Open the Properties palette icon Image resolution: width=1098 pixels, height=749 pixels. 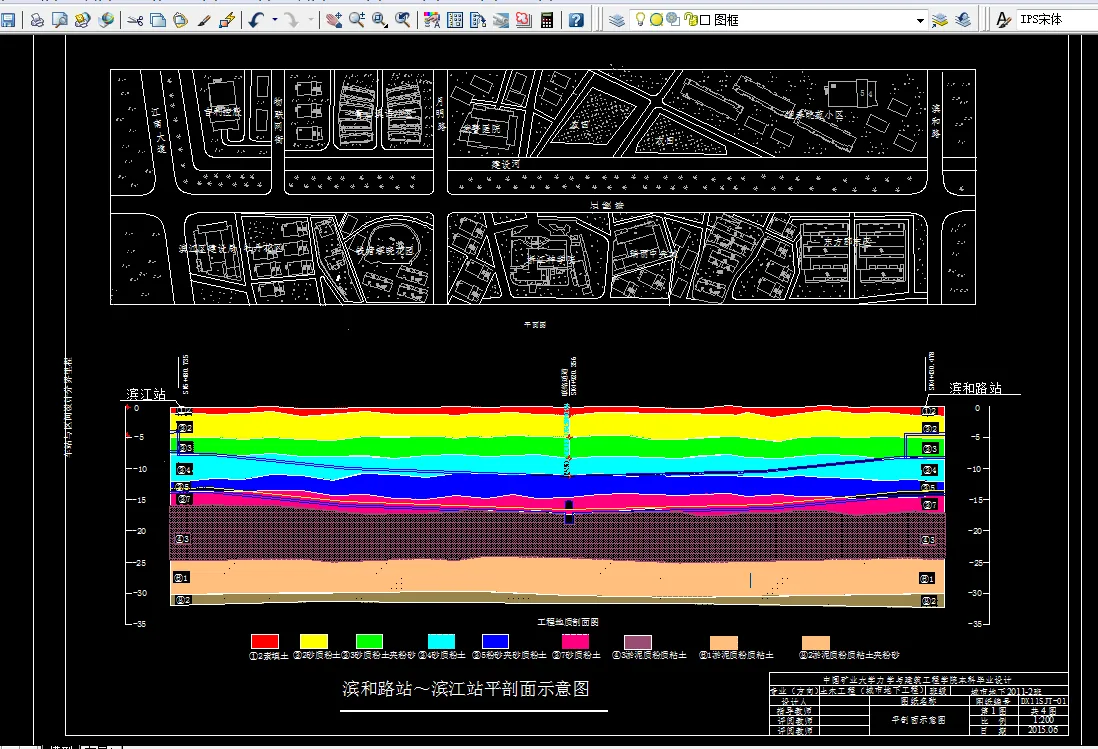(x=432, y=20)
